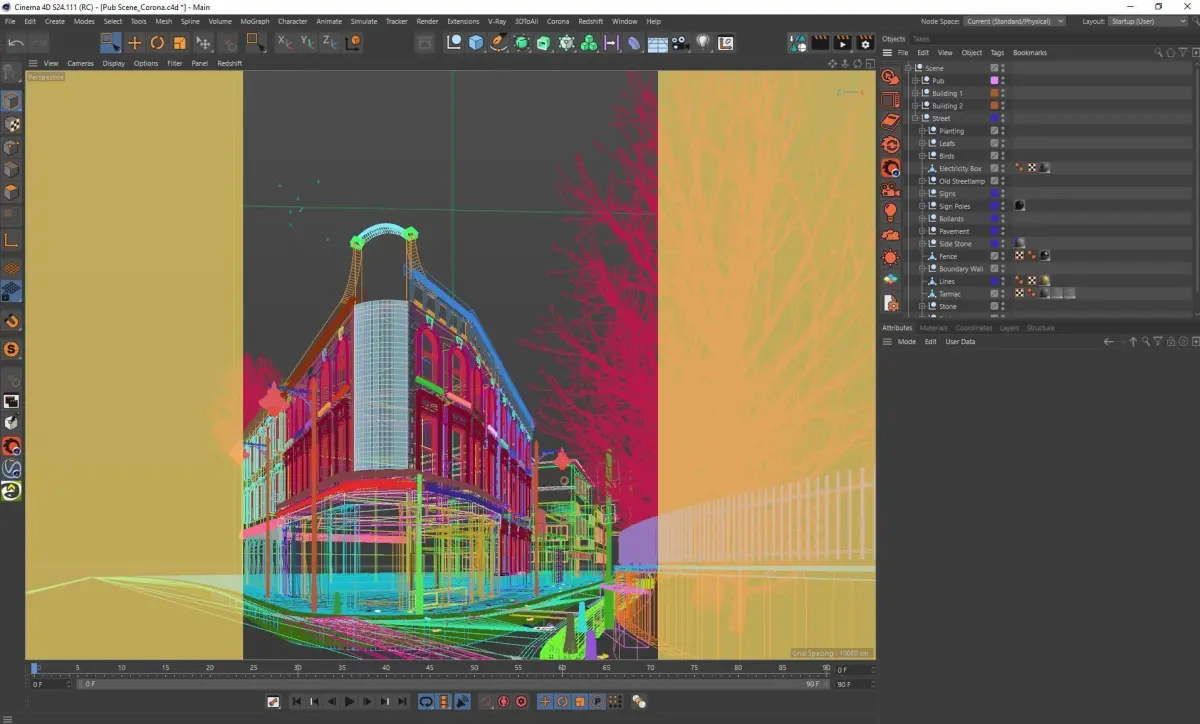Select Texture mode checkered icon in left toolbar
This screenshot has height=724, width=1200.
click(x=11, y=124)
